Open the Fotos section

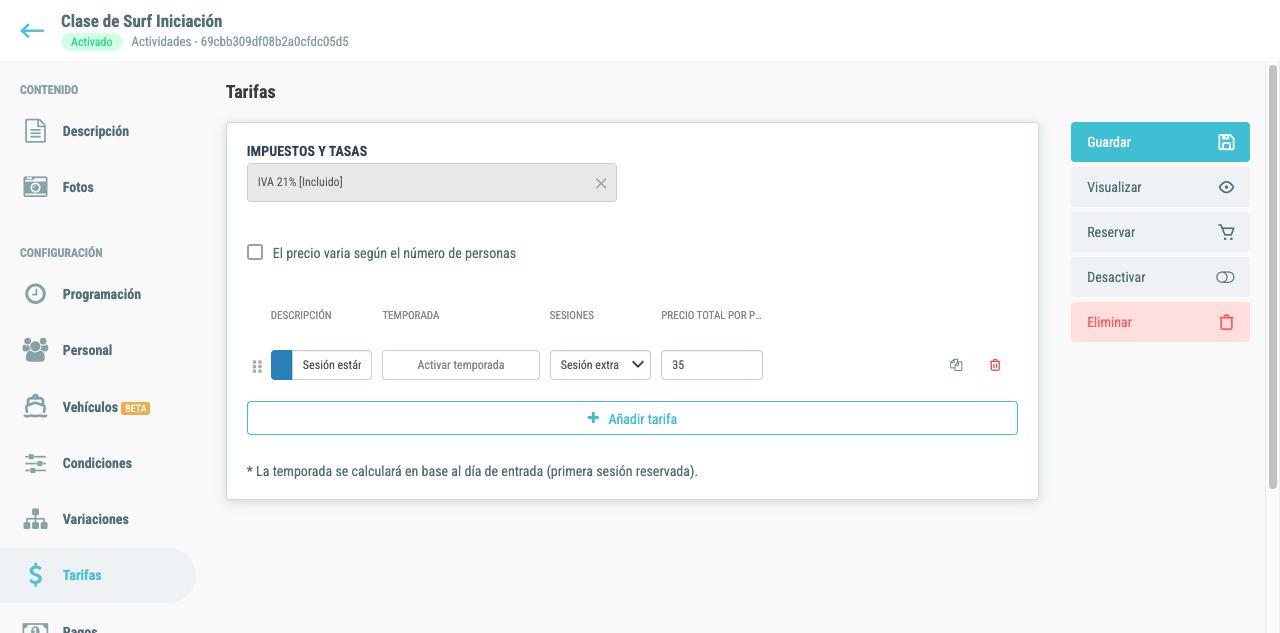98,187
